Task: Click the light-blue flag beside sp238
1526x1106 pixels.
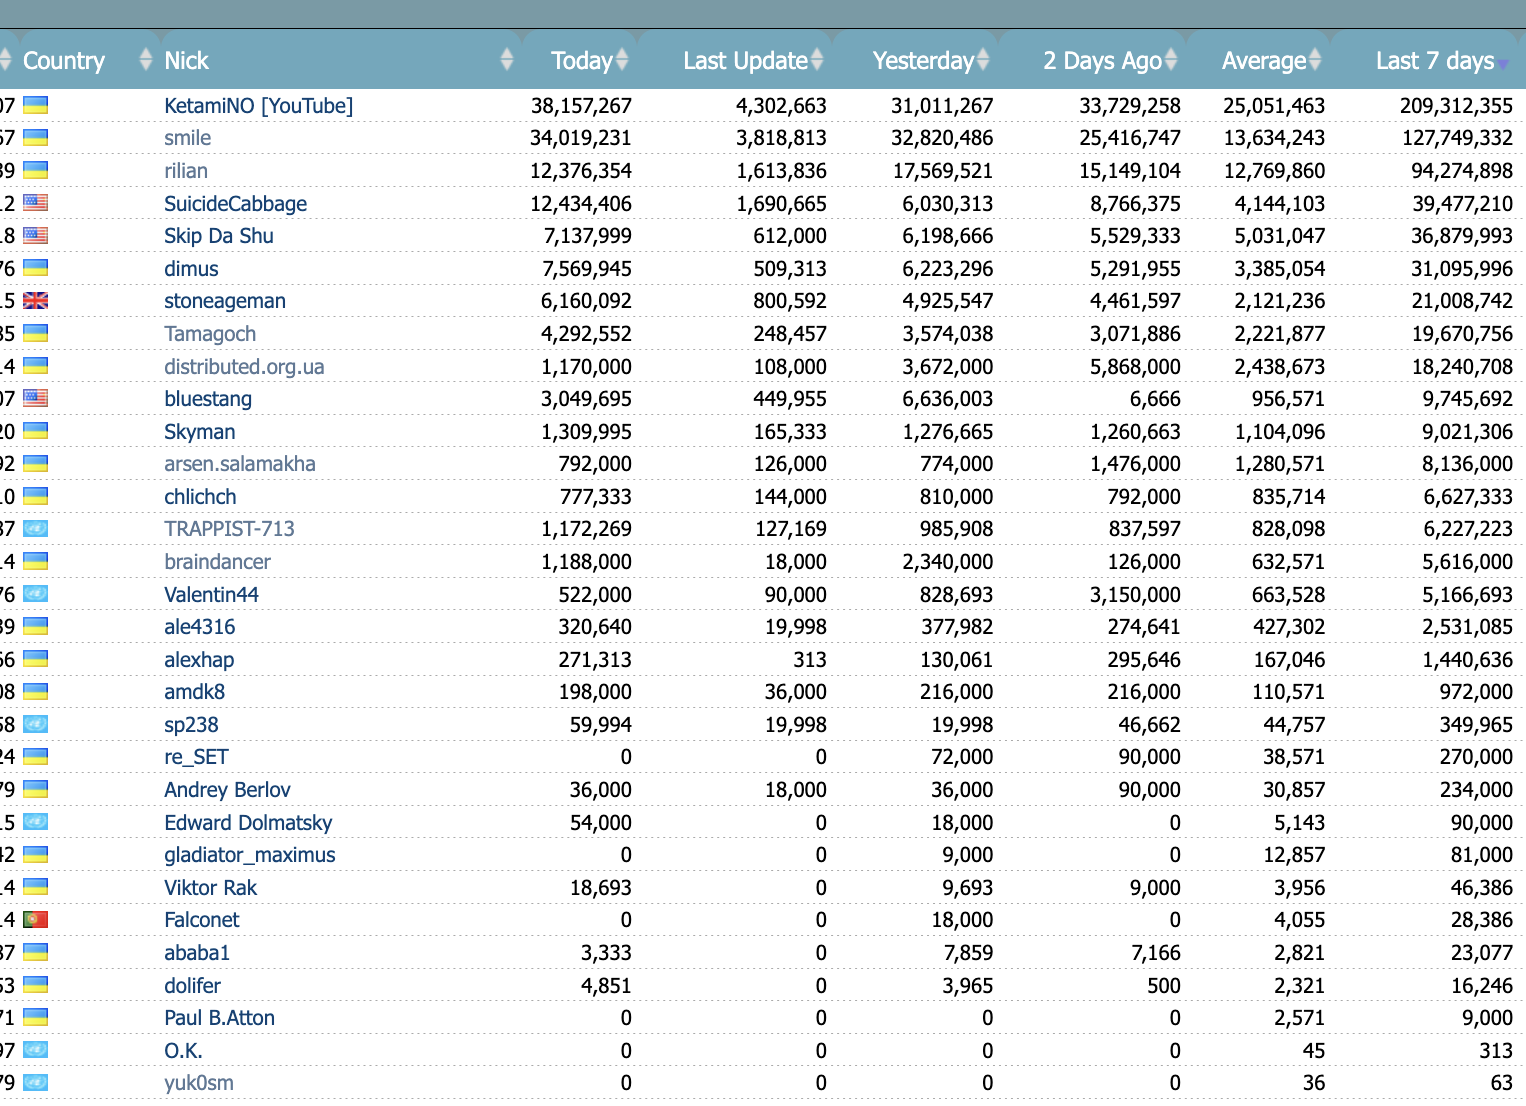Action: (x=36, y=724)
